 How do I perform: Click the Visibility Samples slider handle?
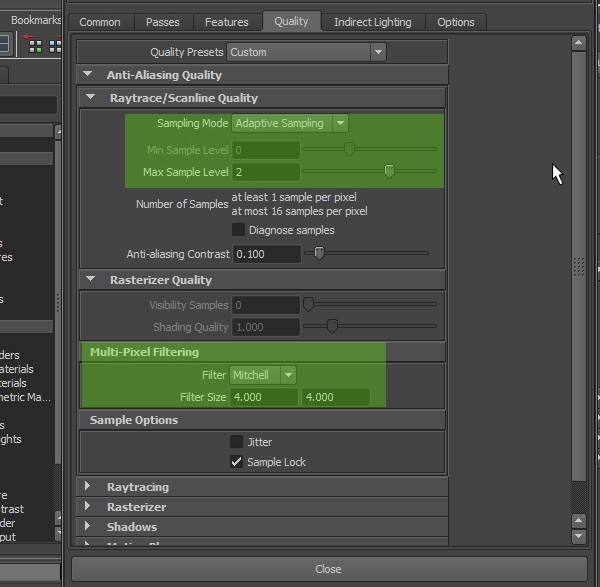[308, 304]
